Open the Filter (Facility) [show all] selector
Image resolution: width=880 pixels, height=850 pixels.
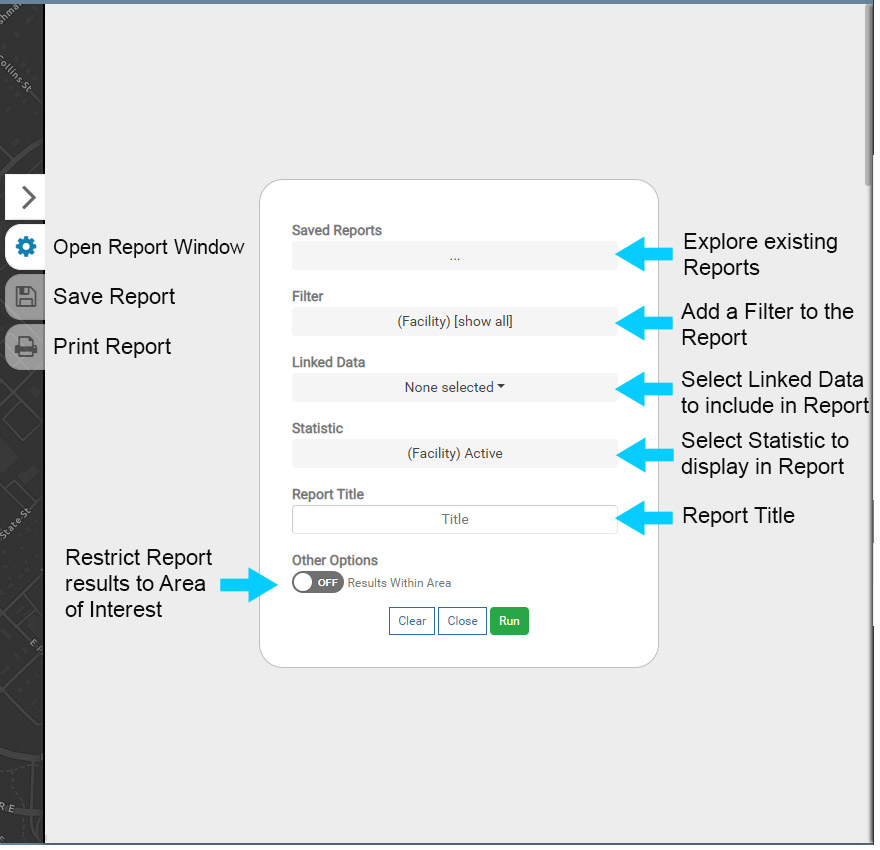(x=454, y=322)
